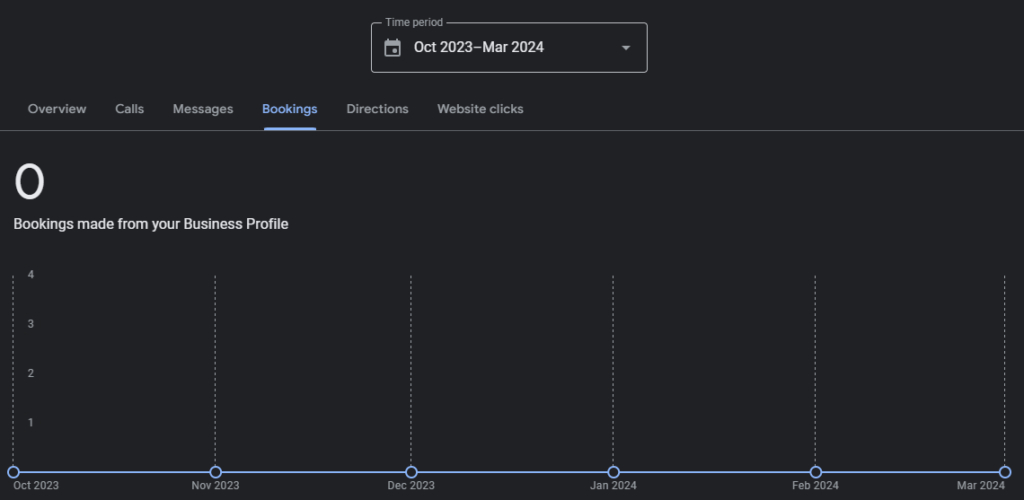The width and height of the screenshot is (1024, 500).
Task: Click the Feb 2024 data point
Action: pos(815,472)
